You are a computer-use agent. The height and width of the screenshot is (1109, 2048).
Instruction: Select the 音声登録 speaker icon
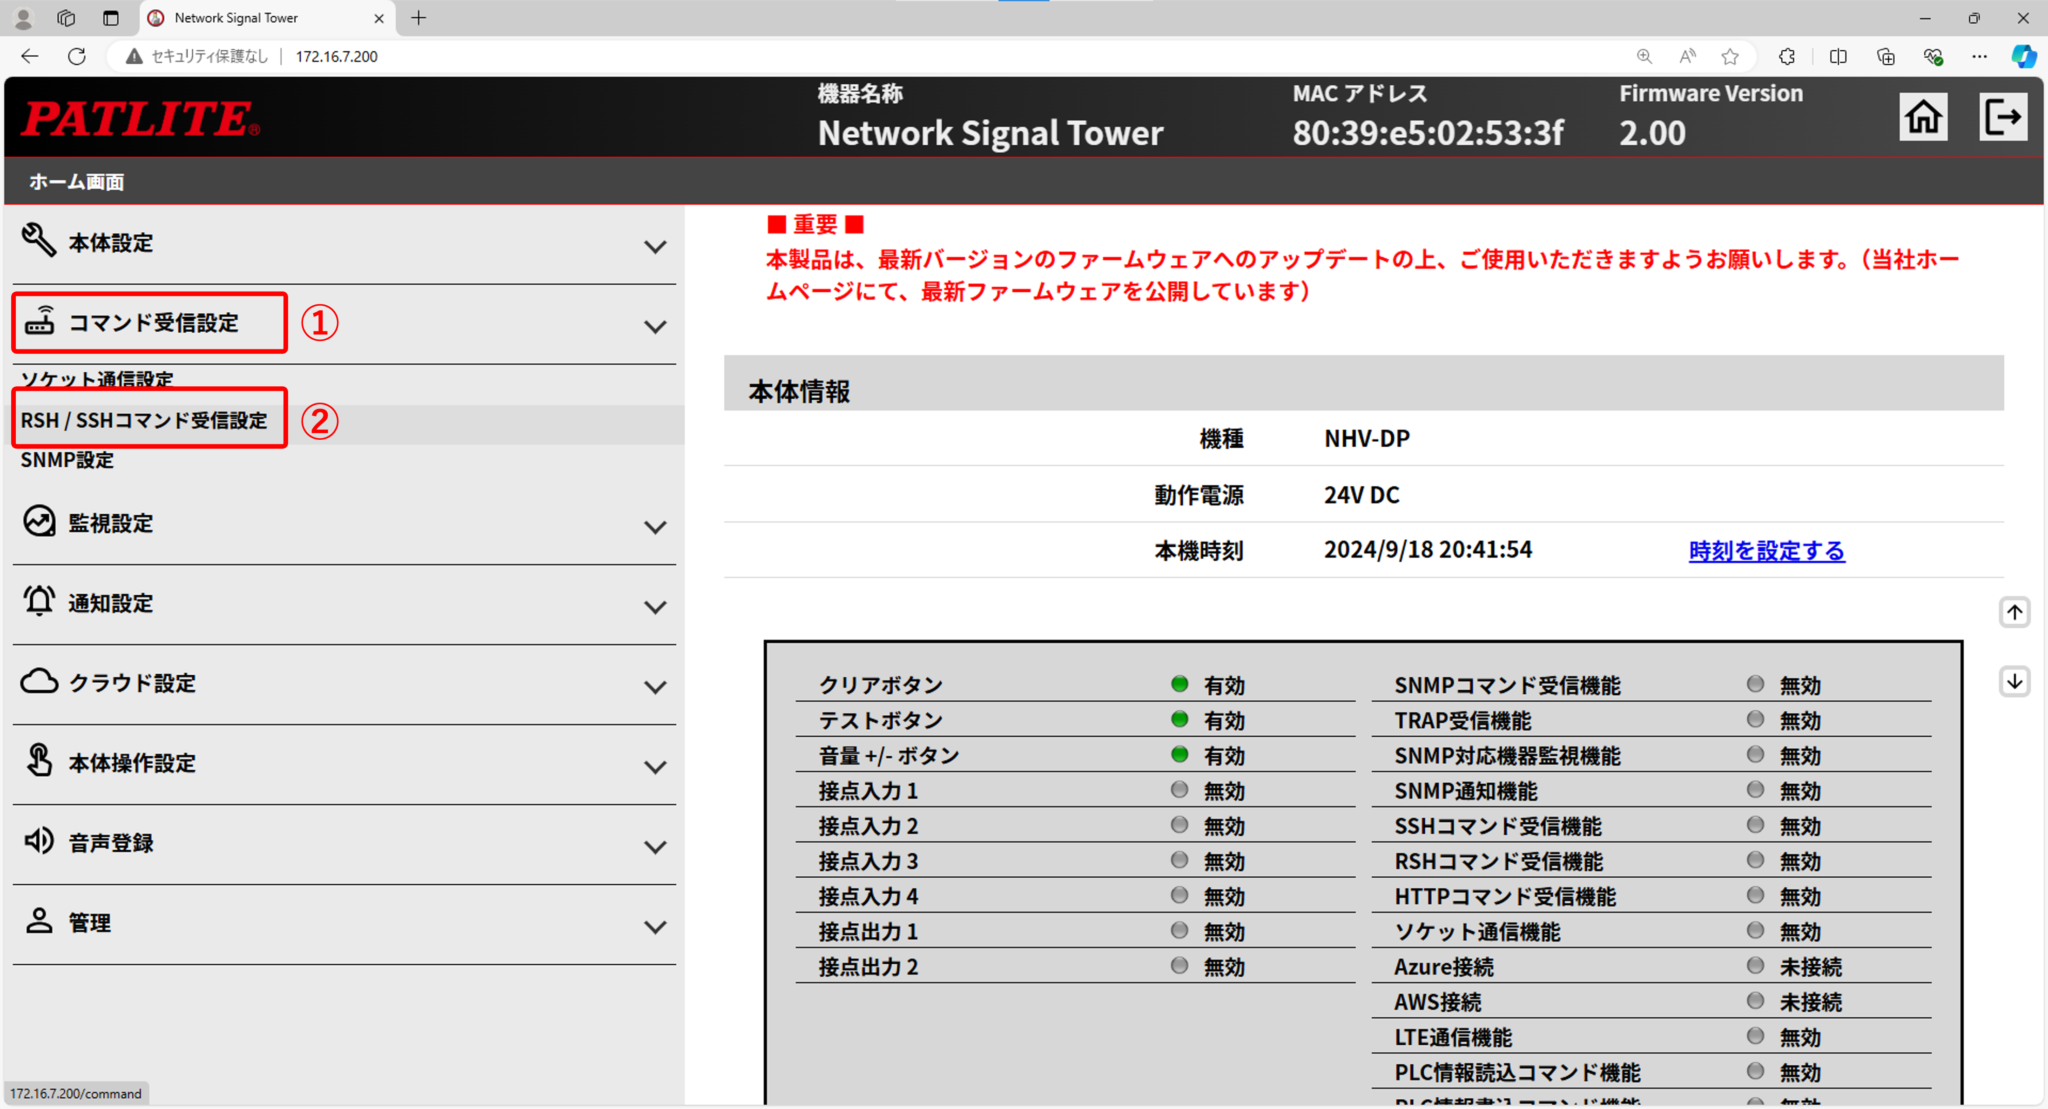click(38, 841)
